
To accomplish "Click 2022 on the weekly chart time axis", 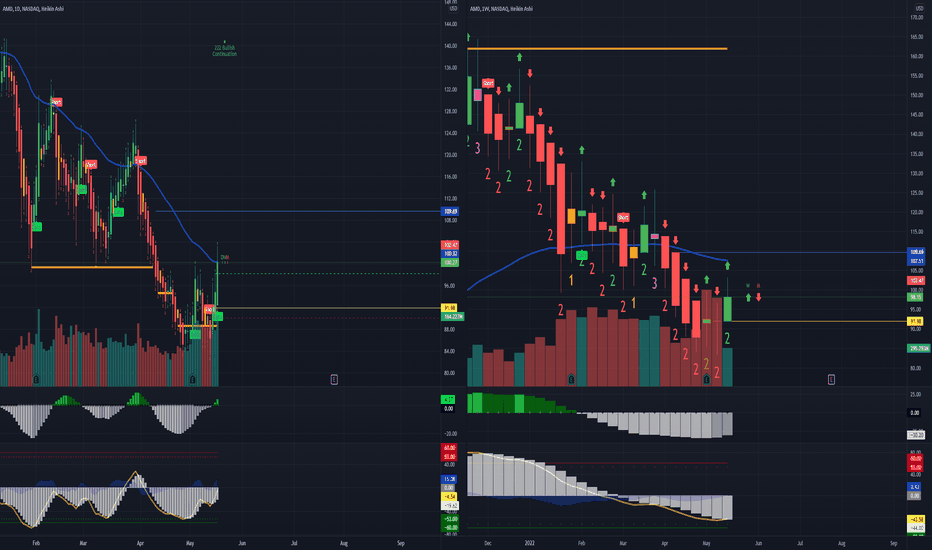I will (530, 543).
